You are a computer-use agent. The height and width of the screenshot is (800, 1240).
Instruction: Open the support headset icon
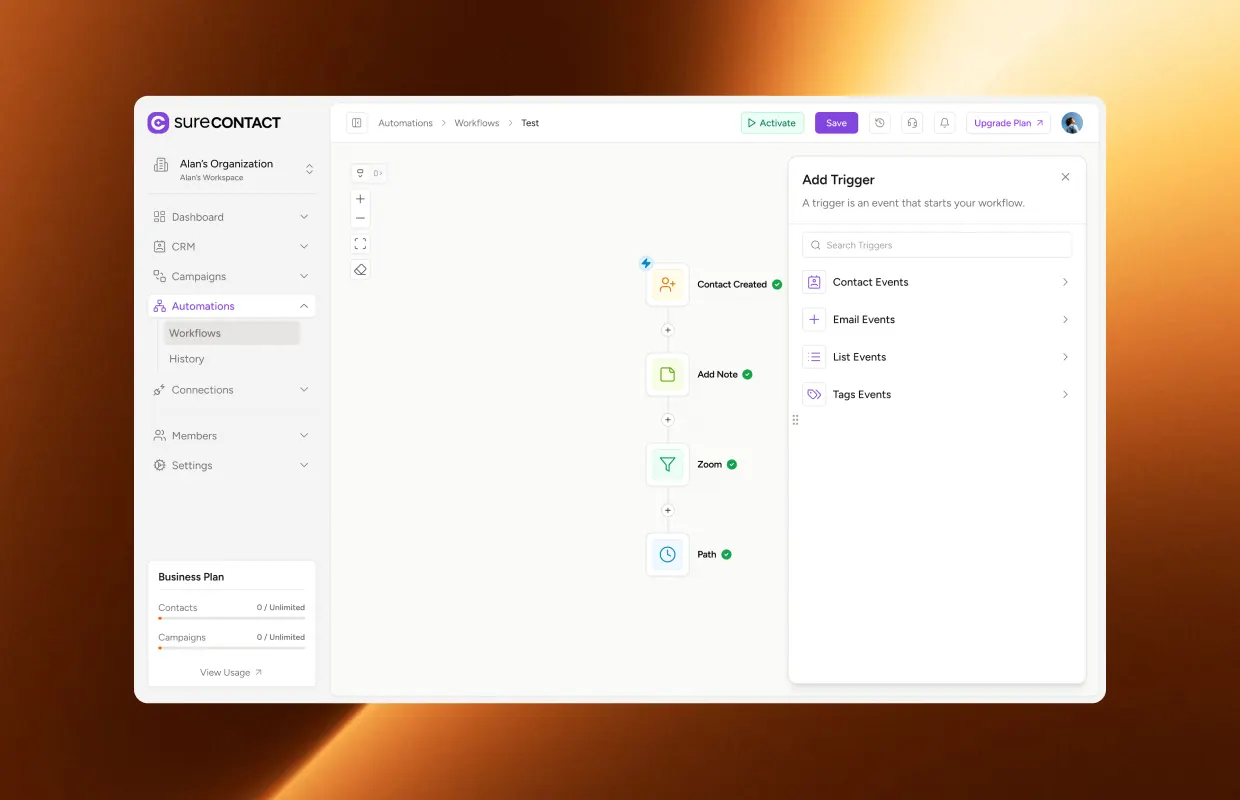pos(912,123)
